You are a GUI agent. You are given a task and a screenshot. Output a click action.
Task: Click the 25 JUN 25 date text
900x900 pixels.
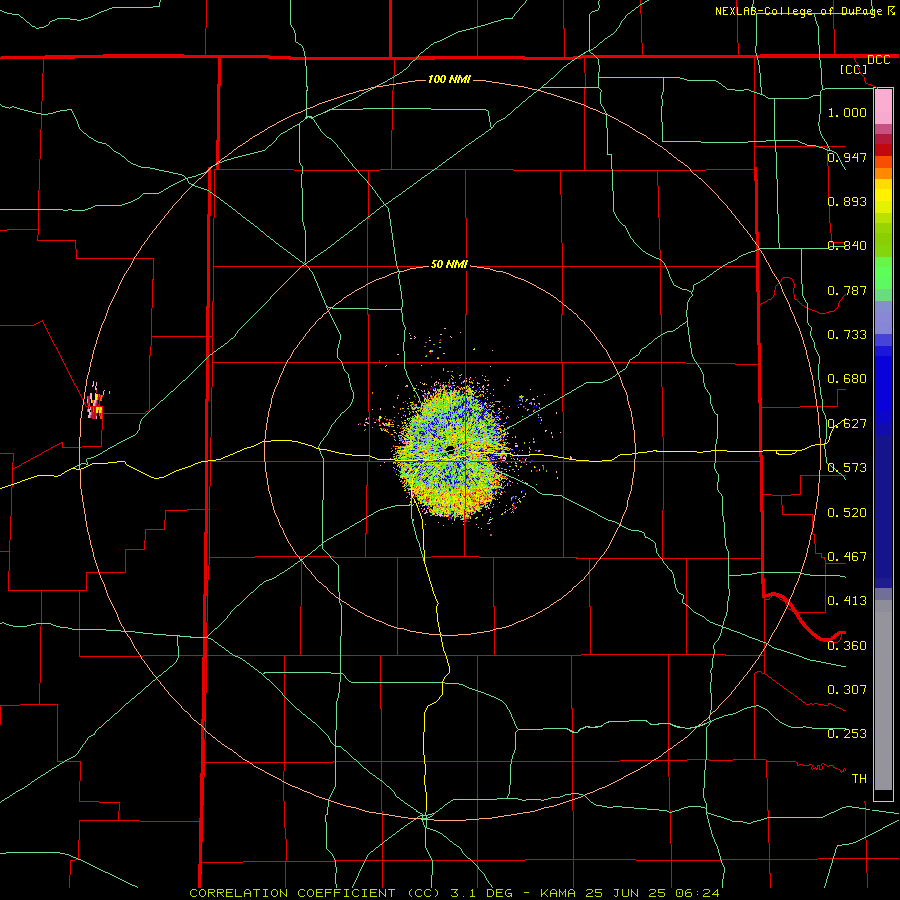[x=626, y=893]
